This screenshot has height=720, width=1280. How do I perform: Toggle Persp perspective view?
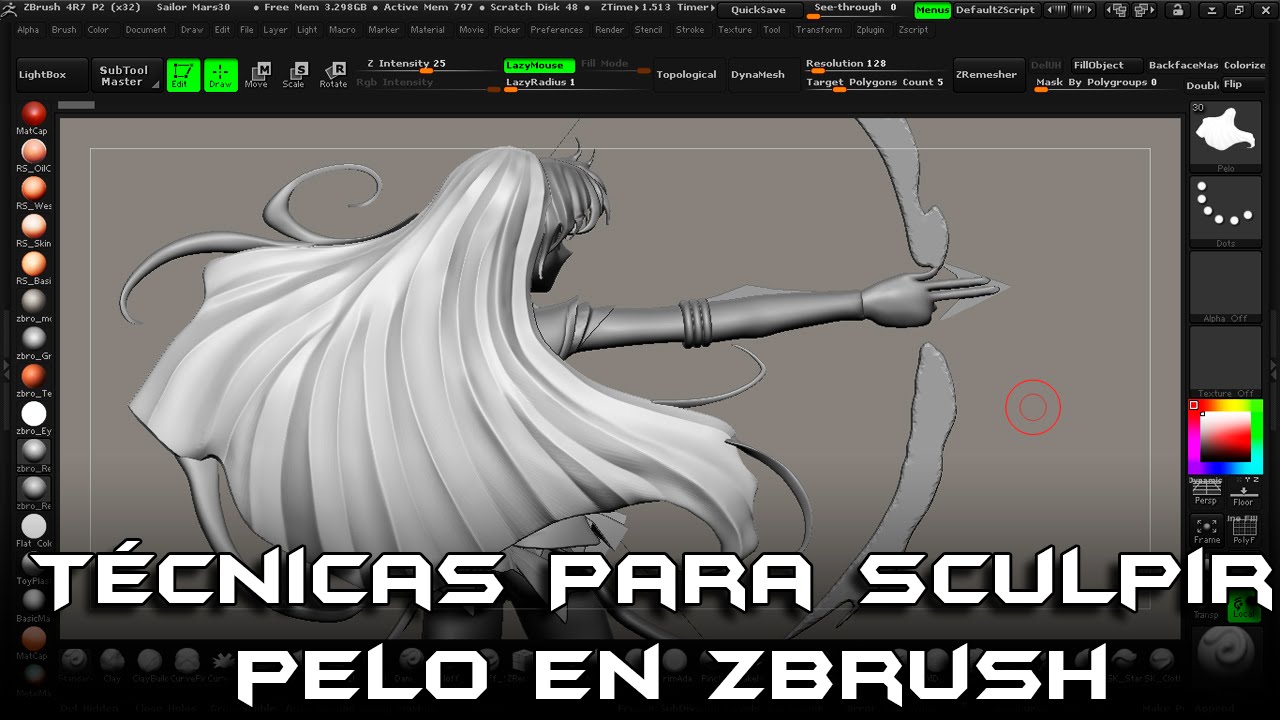pyautogui.click(x=1207, y=493)
